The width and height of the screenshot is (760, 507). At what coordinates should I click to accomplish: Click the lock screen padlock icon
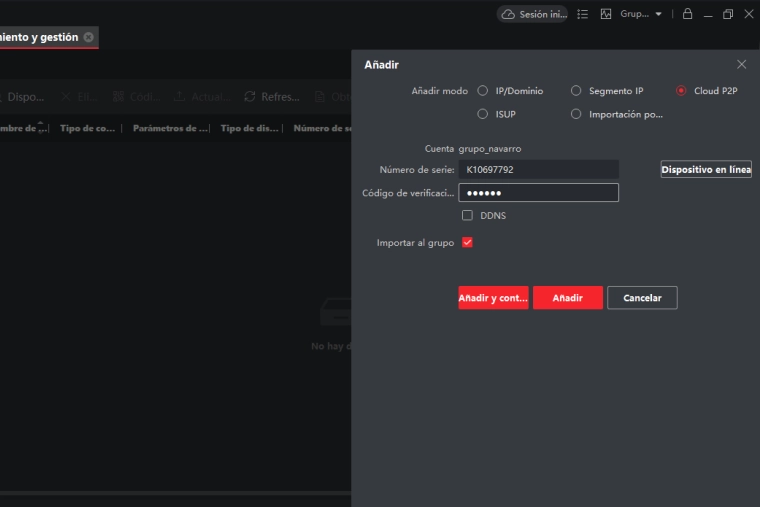(x=687, y=14)
